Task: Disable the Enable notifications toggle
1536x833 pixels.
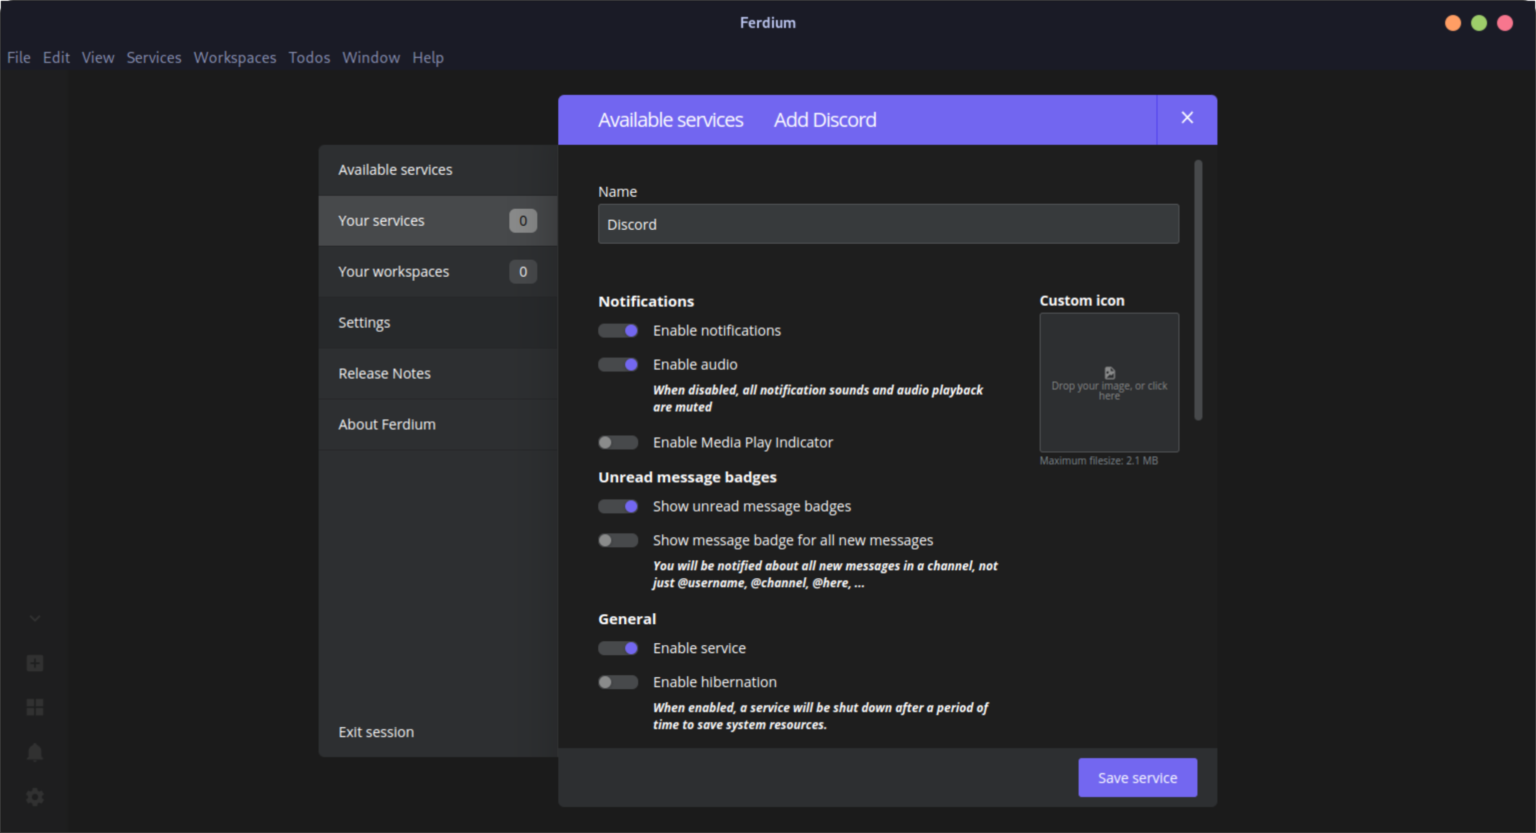Action: (x=618, y=330)
